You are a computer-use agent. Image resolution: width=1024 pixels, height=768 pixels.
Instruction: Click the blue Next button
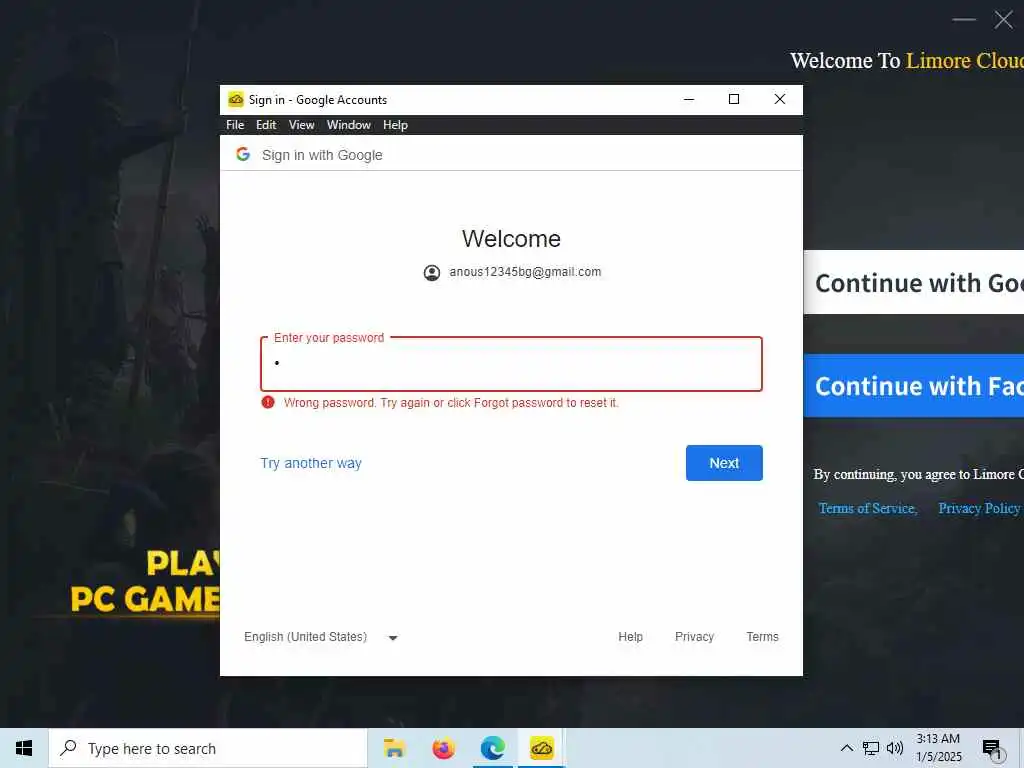[x=724, y=463]
